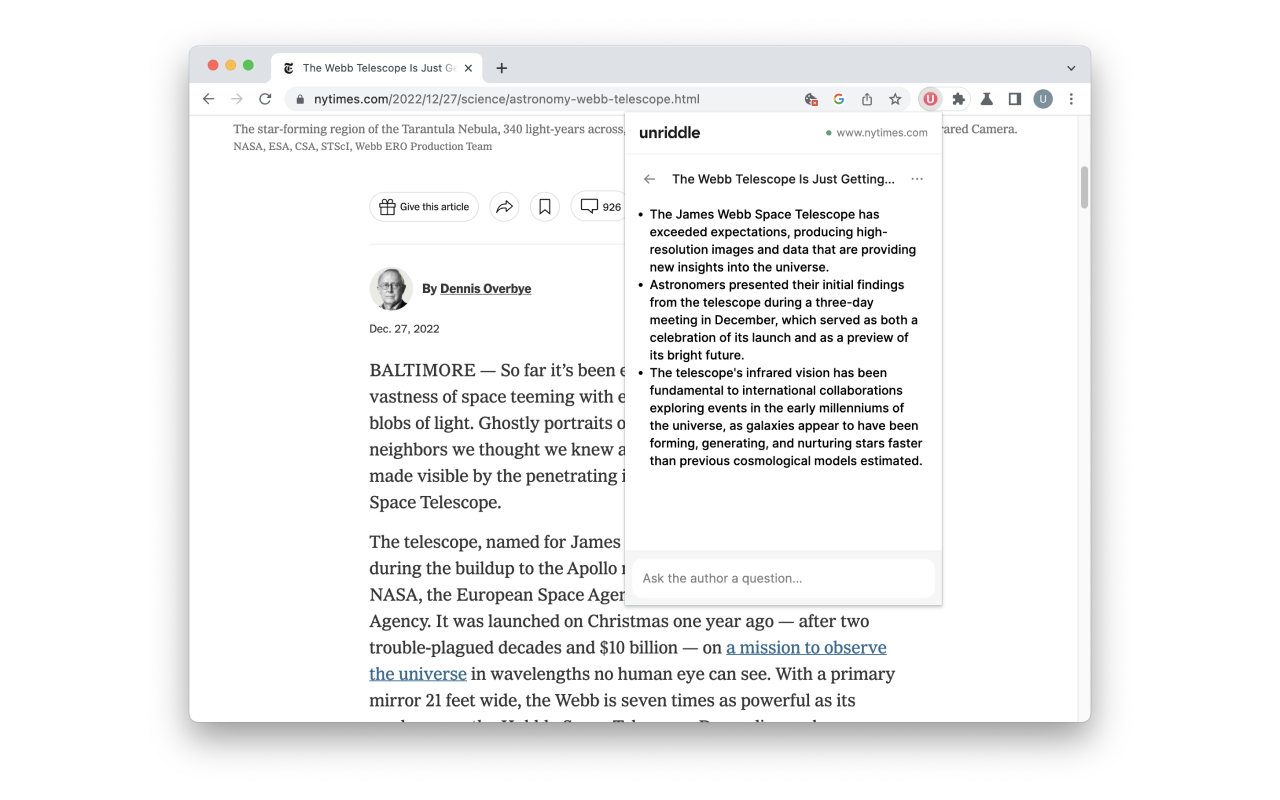
Task: Open Dennis Overbye author link
Action: pyautogui.click(x=485, y=288)
